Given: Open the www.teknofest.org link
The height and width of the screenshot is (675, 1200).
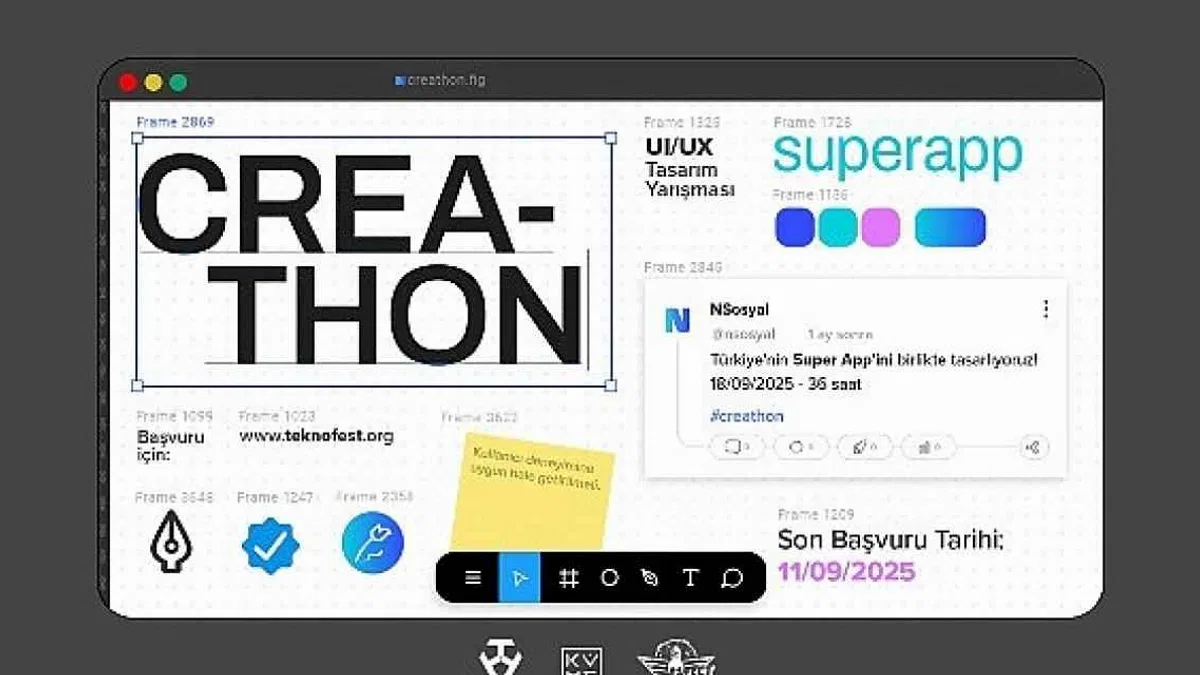Looking at the screenshot, I should (x=316, y=436).
